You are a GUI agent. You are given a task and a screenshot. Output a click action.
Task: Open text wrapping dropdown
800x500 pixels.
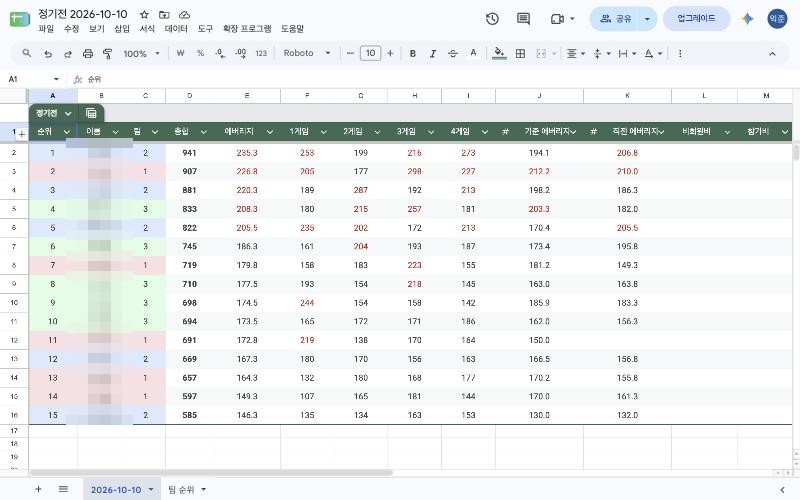[627, 54]
